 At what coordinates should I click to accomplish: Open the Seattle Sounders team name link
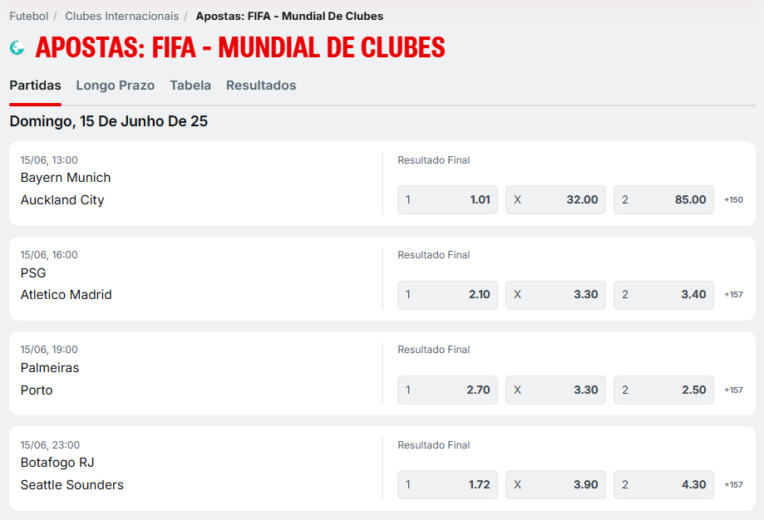(x=72, y=485)
